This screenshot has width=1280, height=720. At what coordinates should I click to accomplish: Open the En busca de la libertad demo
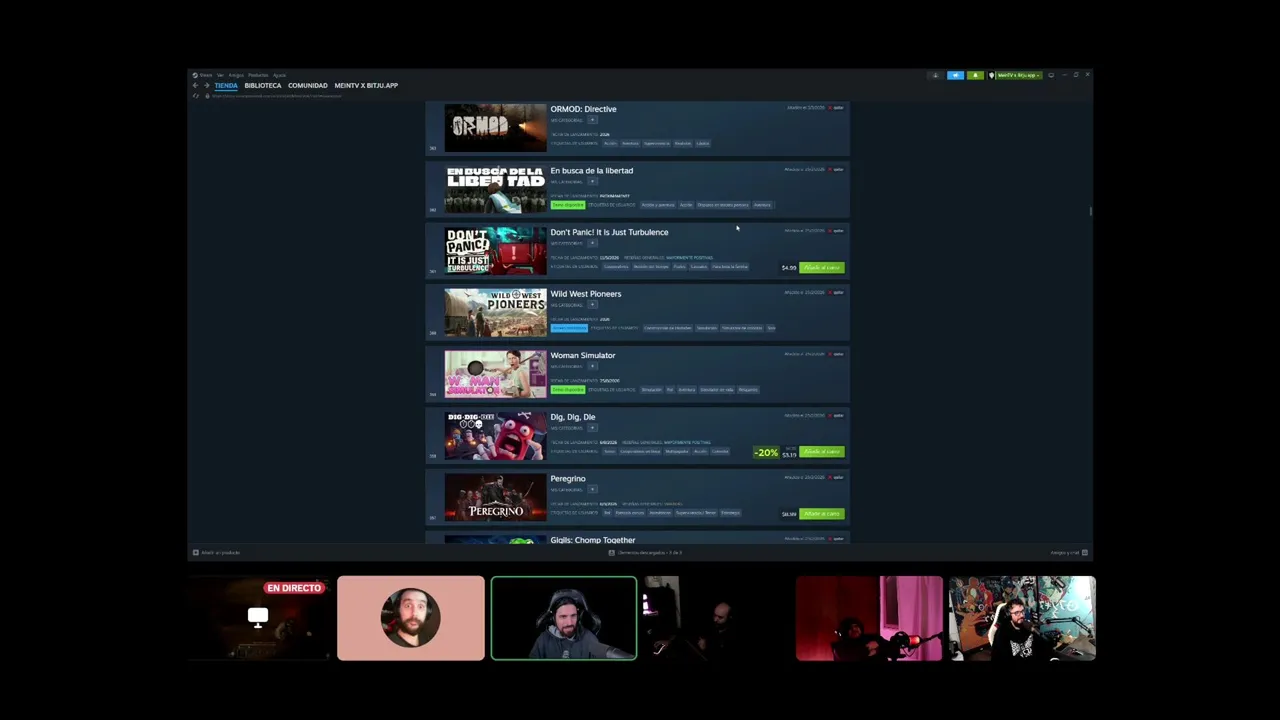coord(567,205)
